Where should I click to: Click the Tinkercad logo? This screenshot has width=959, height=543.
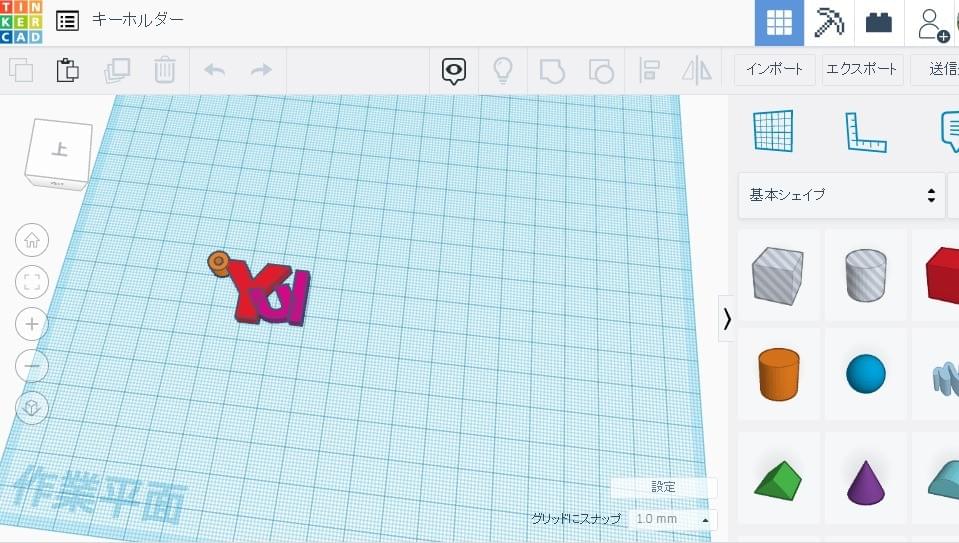tap(21, 22)
